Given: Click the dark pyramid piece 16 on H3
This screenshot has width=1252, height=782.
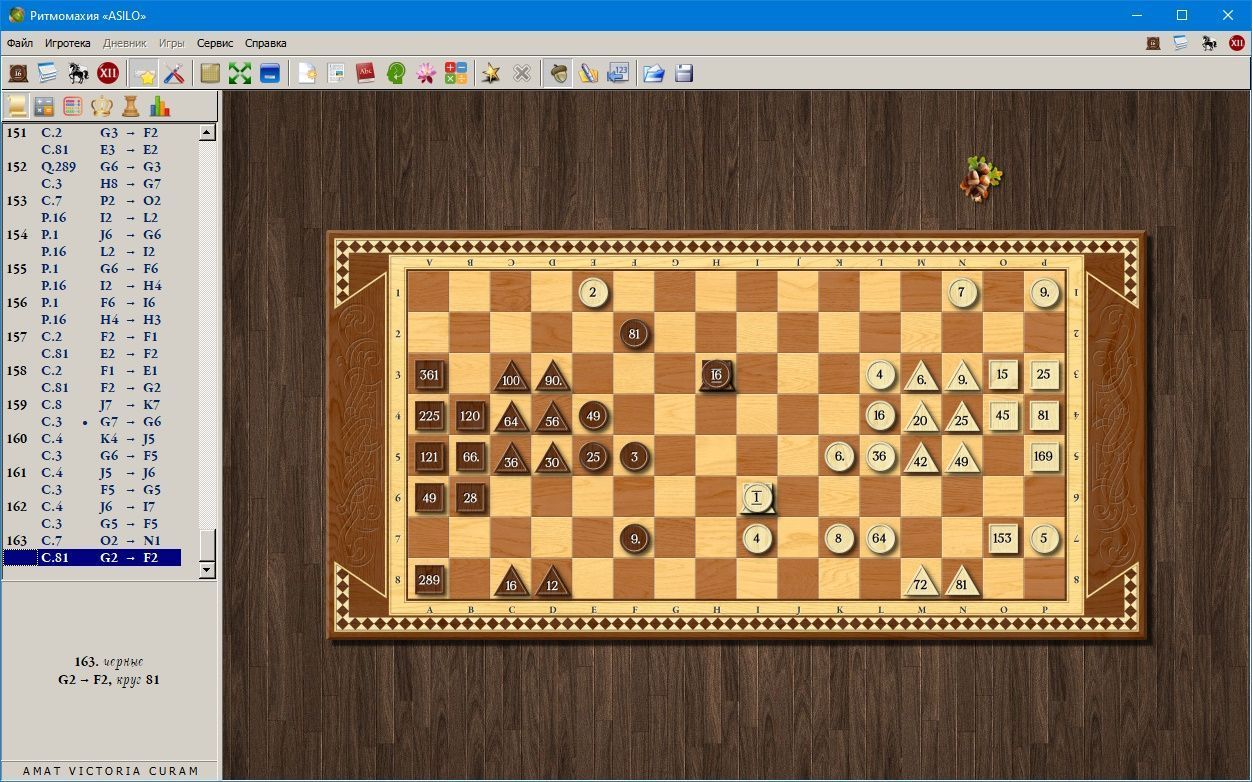Looking at the screenshot, I should point(716,375).
